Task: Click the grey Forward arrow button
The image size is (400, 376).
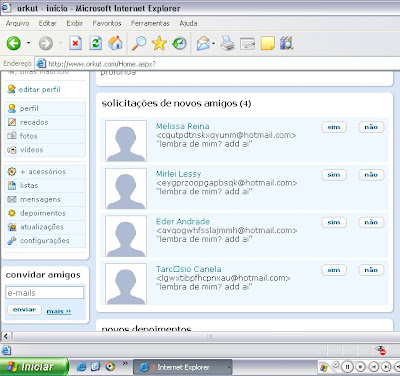Action: [46, 43]
